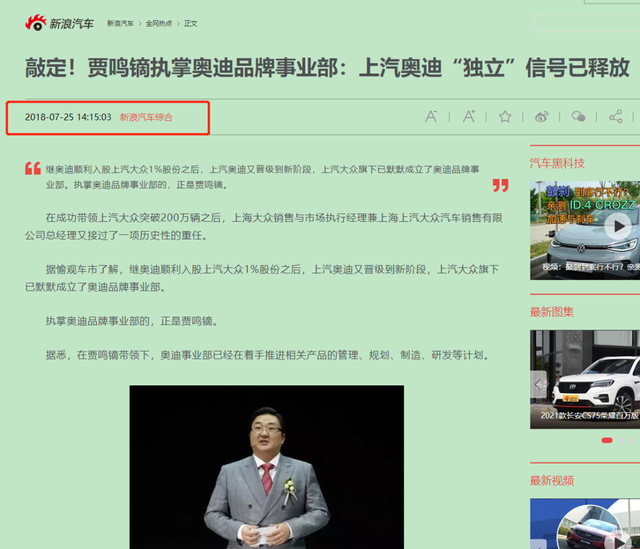The width and height of the screenshot is (640, 549).
Task: Click the paragraph starting 据愉观车市了解
Action: pyautogui.click(x=262, y=278)
